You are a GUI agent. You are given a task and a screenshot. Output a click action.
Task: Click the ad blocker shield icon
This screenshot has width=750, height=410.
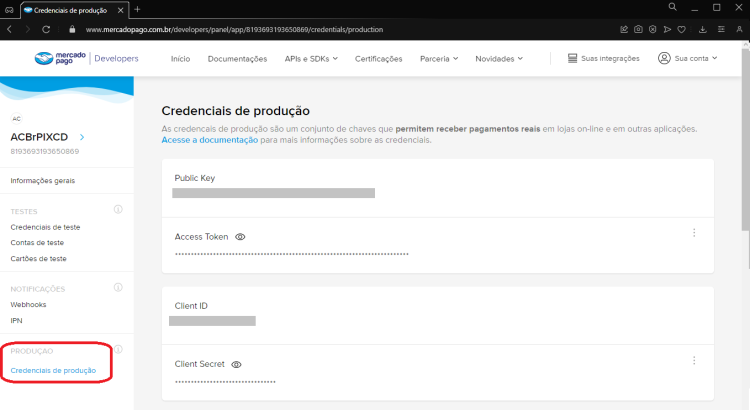tap(652, 29)
